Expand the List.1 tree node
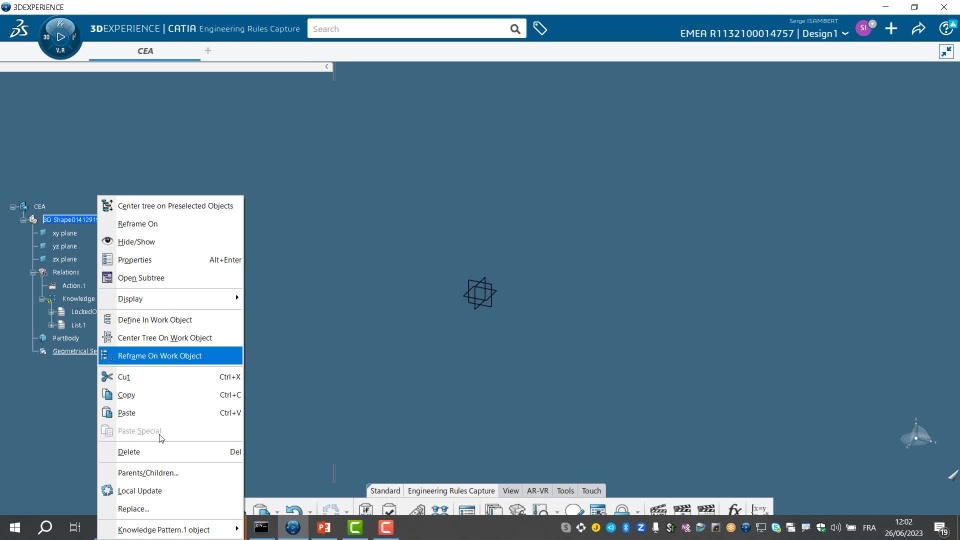Screen dimensions: 960x540 coord(52,325)
